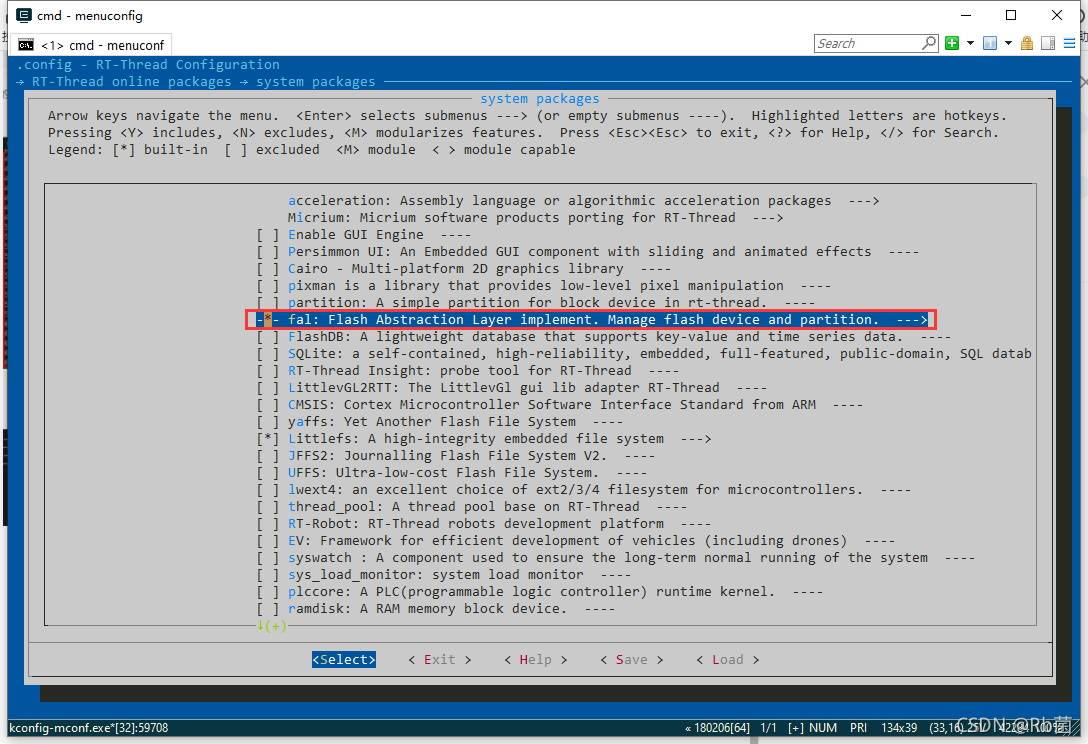The width and height of the screenshot is (1088, 744).
Task: Toggle the SQLite checkbox
Action: click(x=268, y=353)
